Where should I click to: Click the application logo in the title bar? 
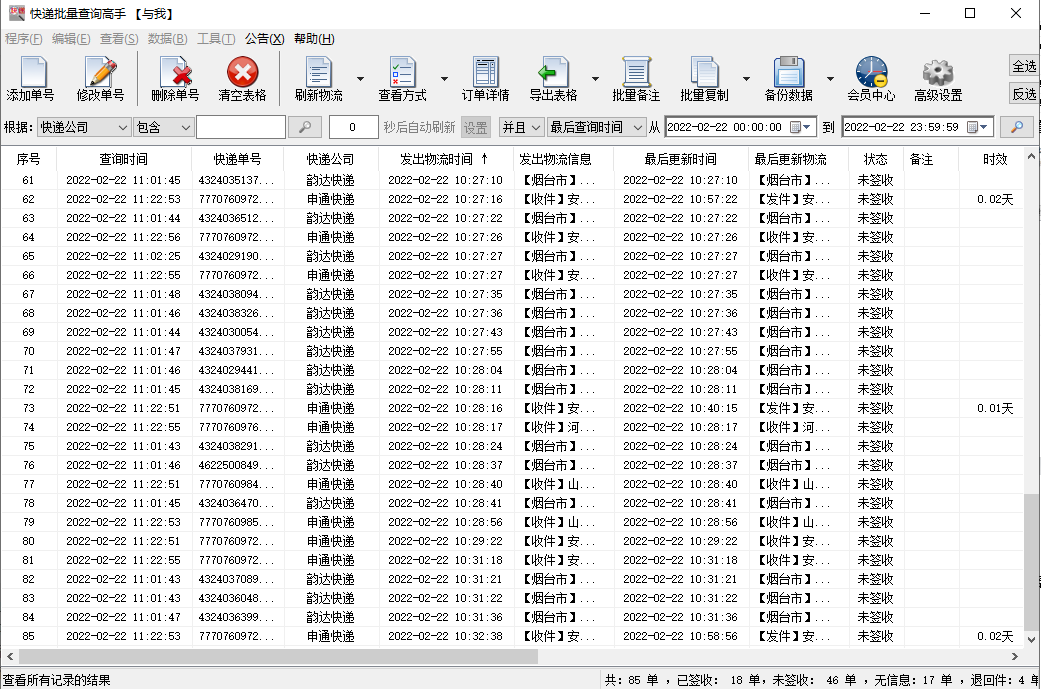(x=17, y=13)
